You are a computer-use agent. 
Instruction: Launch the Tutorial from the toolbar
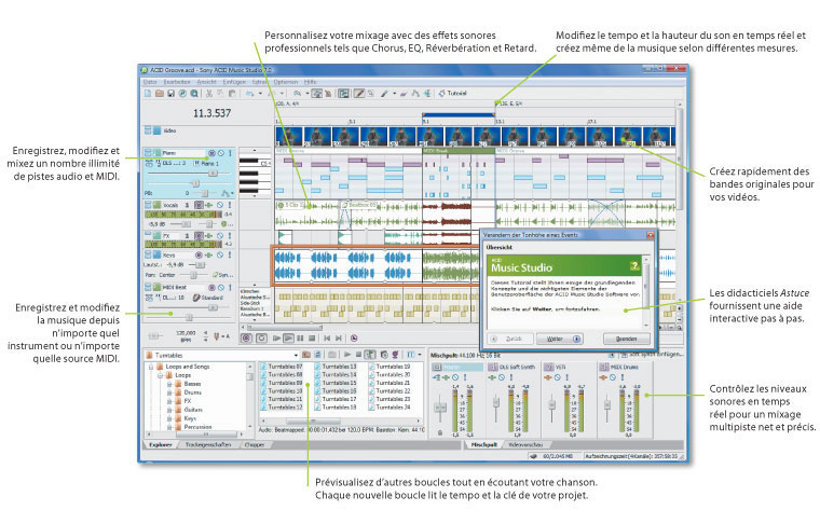[x=453, y=93]
